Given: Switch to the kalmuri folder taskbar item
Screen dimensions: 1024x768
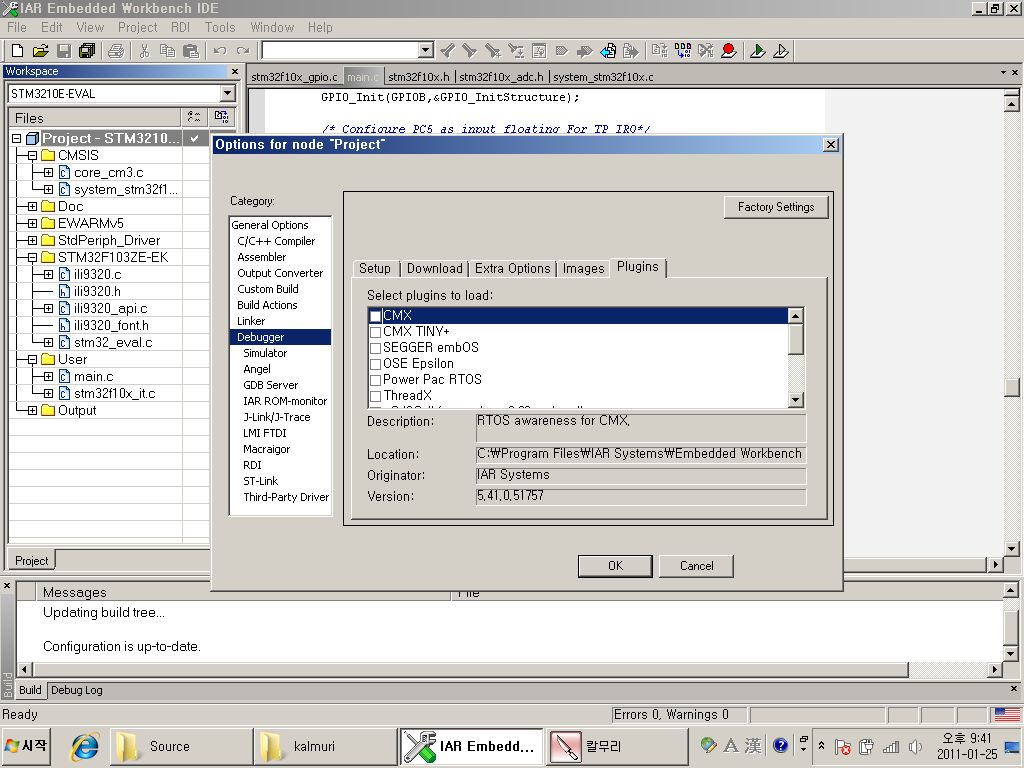Looking at the screenshot, I should point(325,746).
